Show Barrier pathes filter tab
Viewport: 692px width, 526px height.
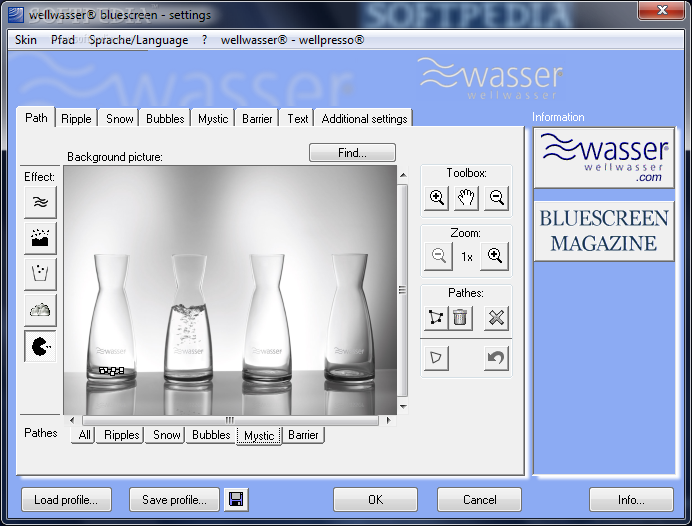coord(303,435)
